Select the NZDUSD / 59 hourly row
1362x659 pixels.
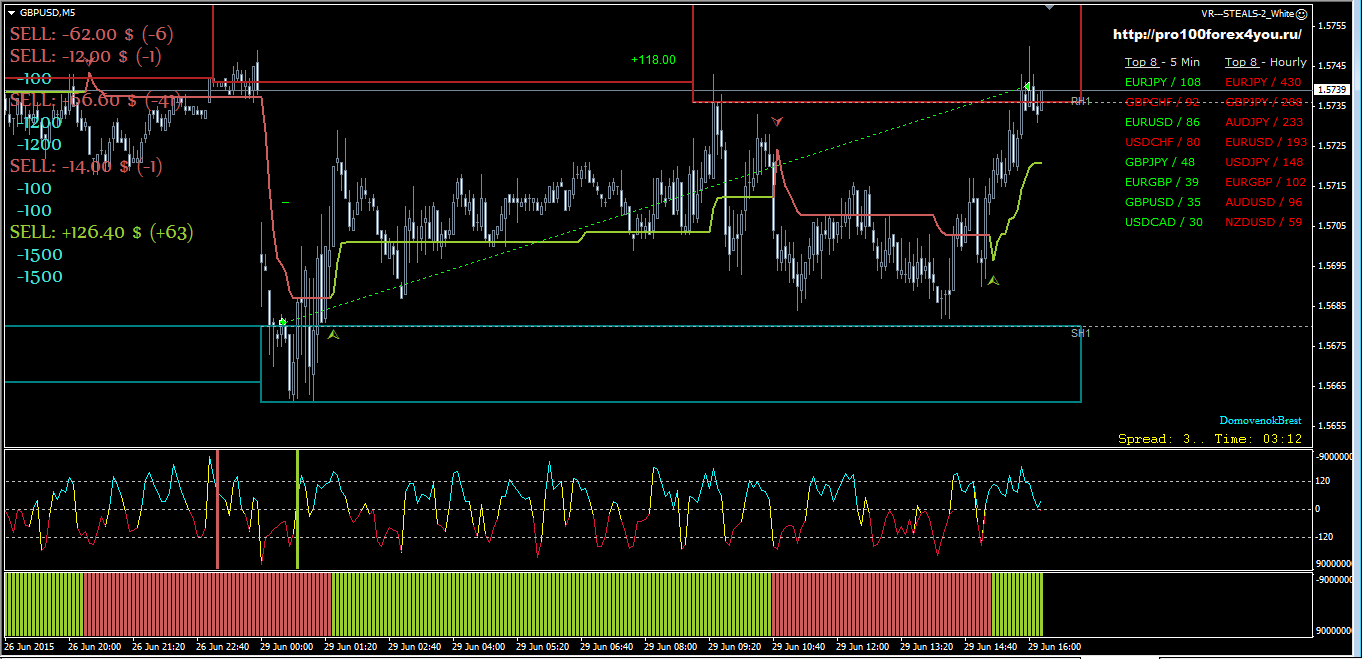tap(1264, 222)
